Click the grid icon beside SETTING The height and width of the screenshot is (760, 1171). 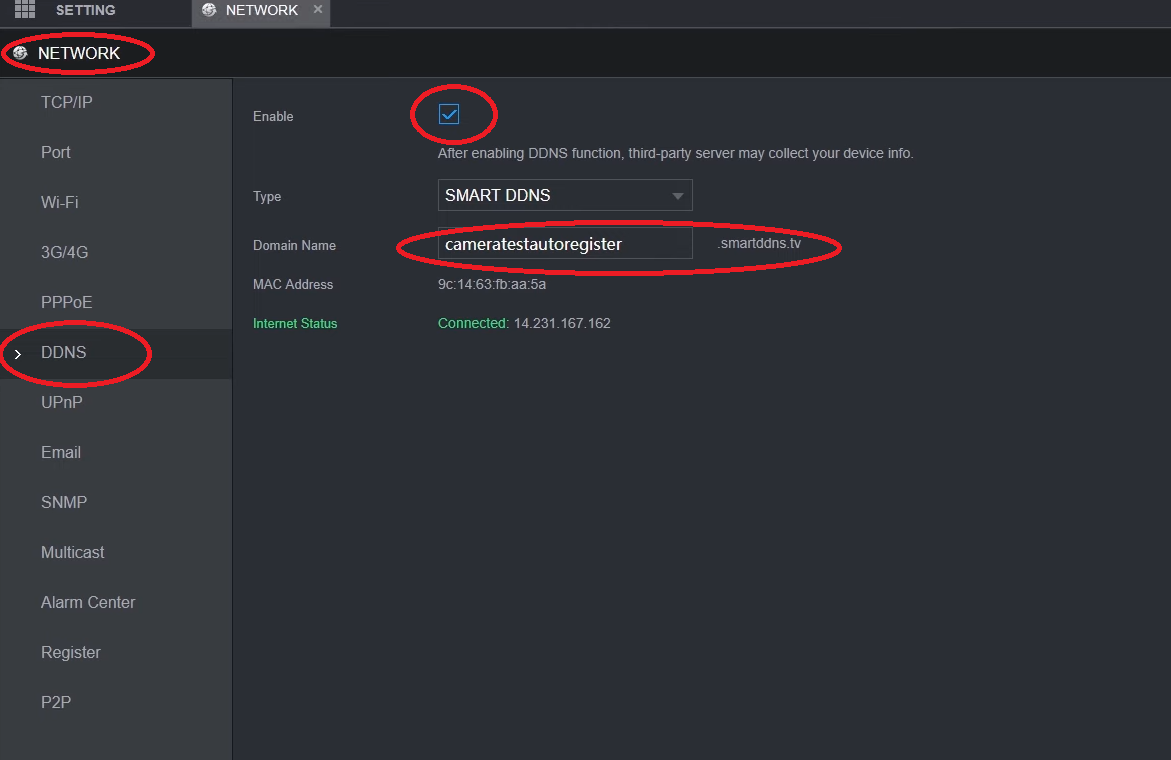coord(25,10)
